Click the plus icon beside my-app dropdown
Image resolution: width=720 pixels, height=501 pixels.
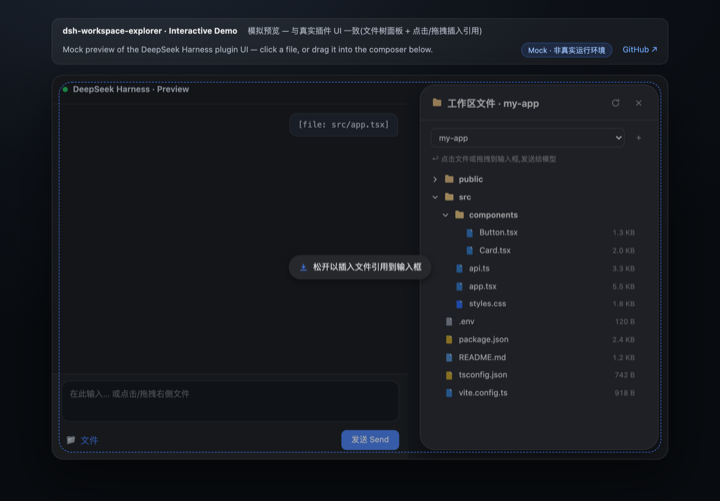click(x=638, y=138)
